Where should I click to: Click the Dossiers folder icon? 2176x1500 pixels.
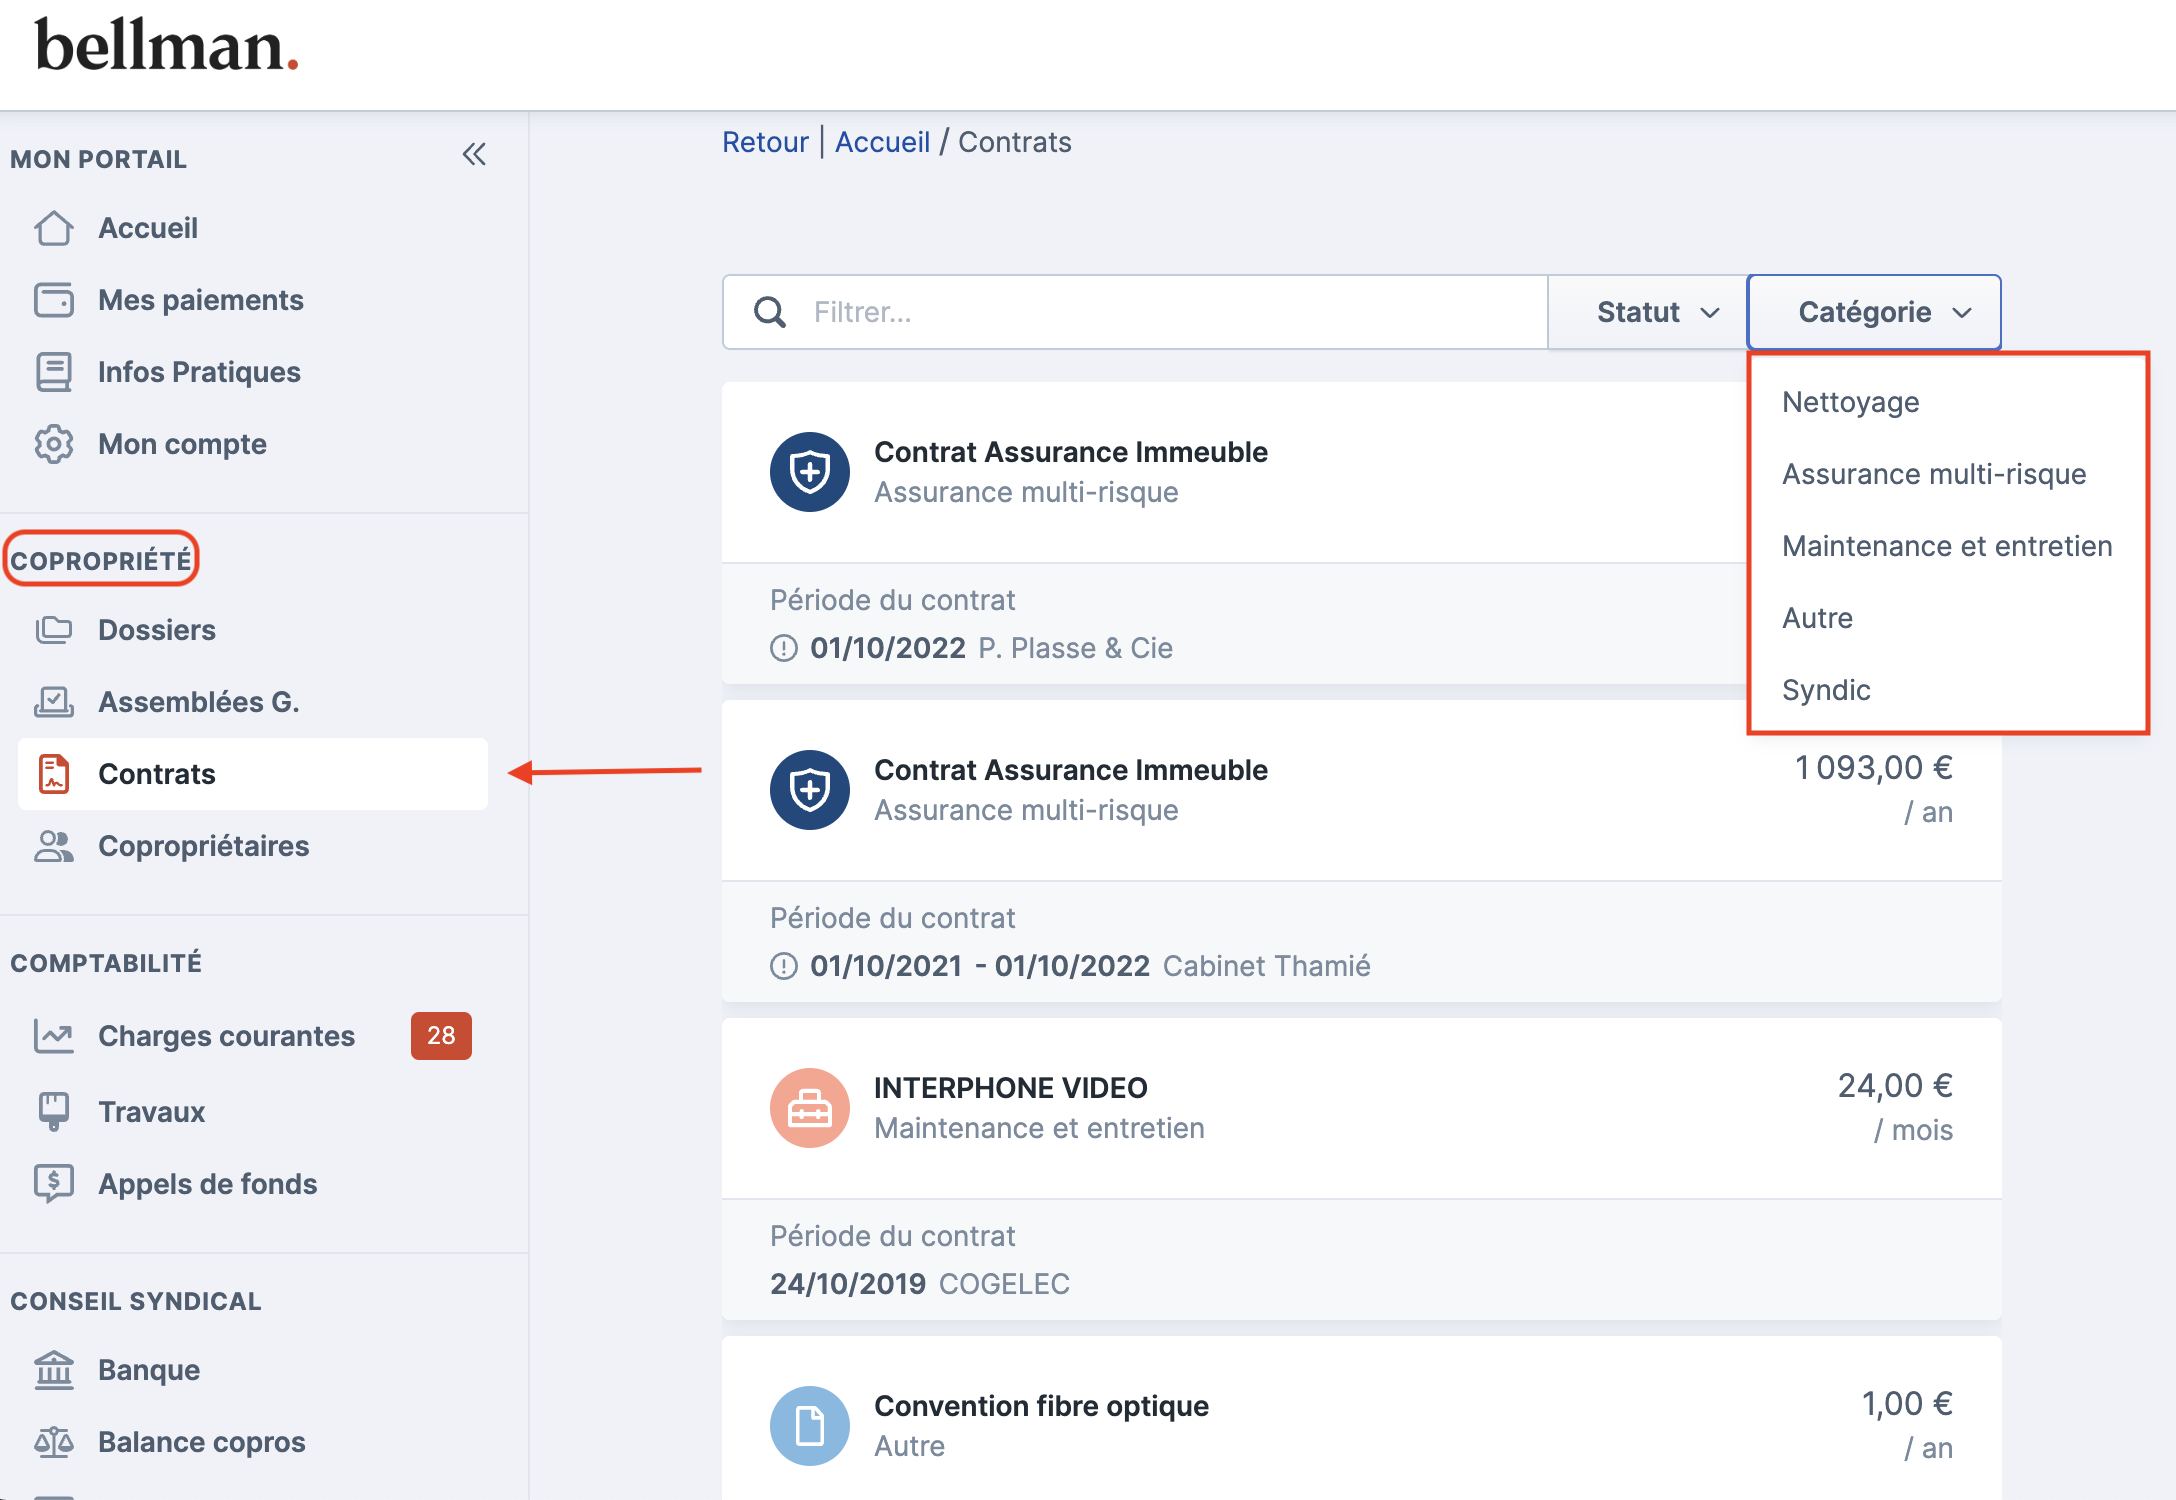tap(54, 630)
